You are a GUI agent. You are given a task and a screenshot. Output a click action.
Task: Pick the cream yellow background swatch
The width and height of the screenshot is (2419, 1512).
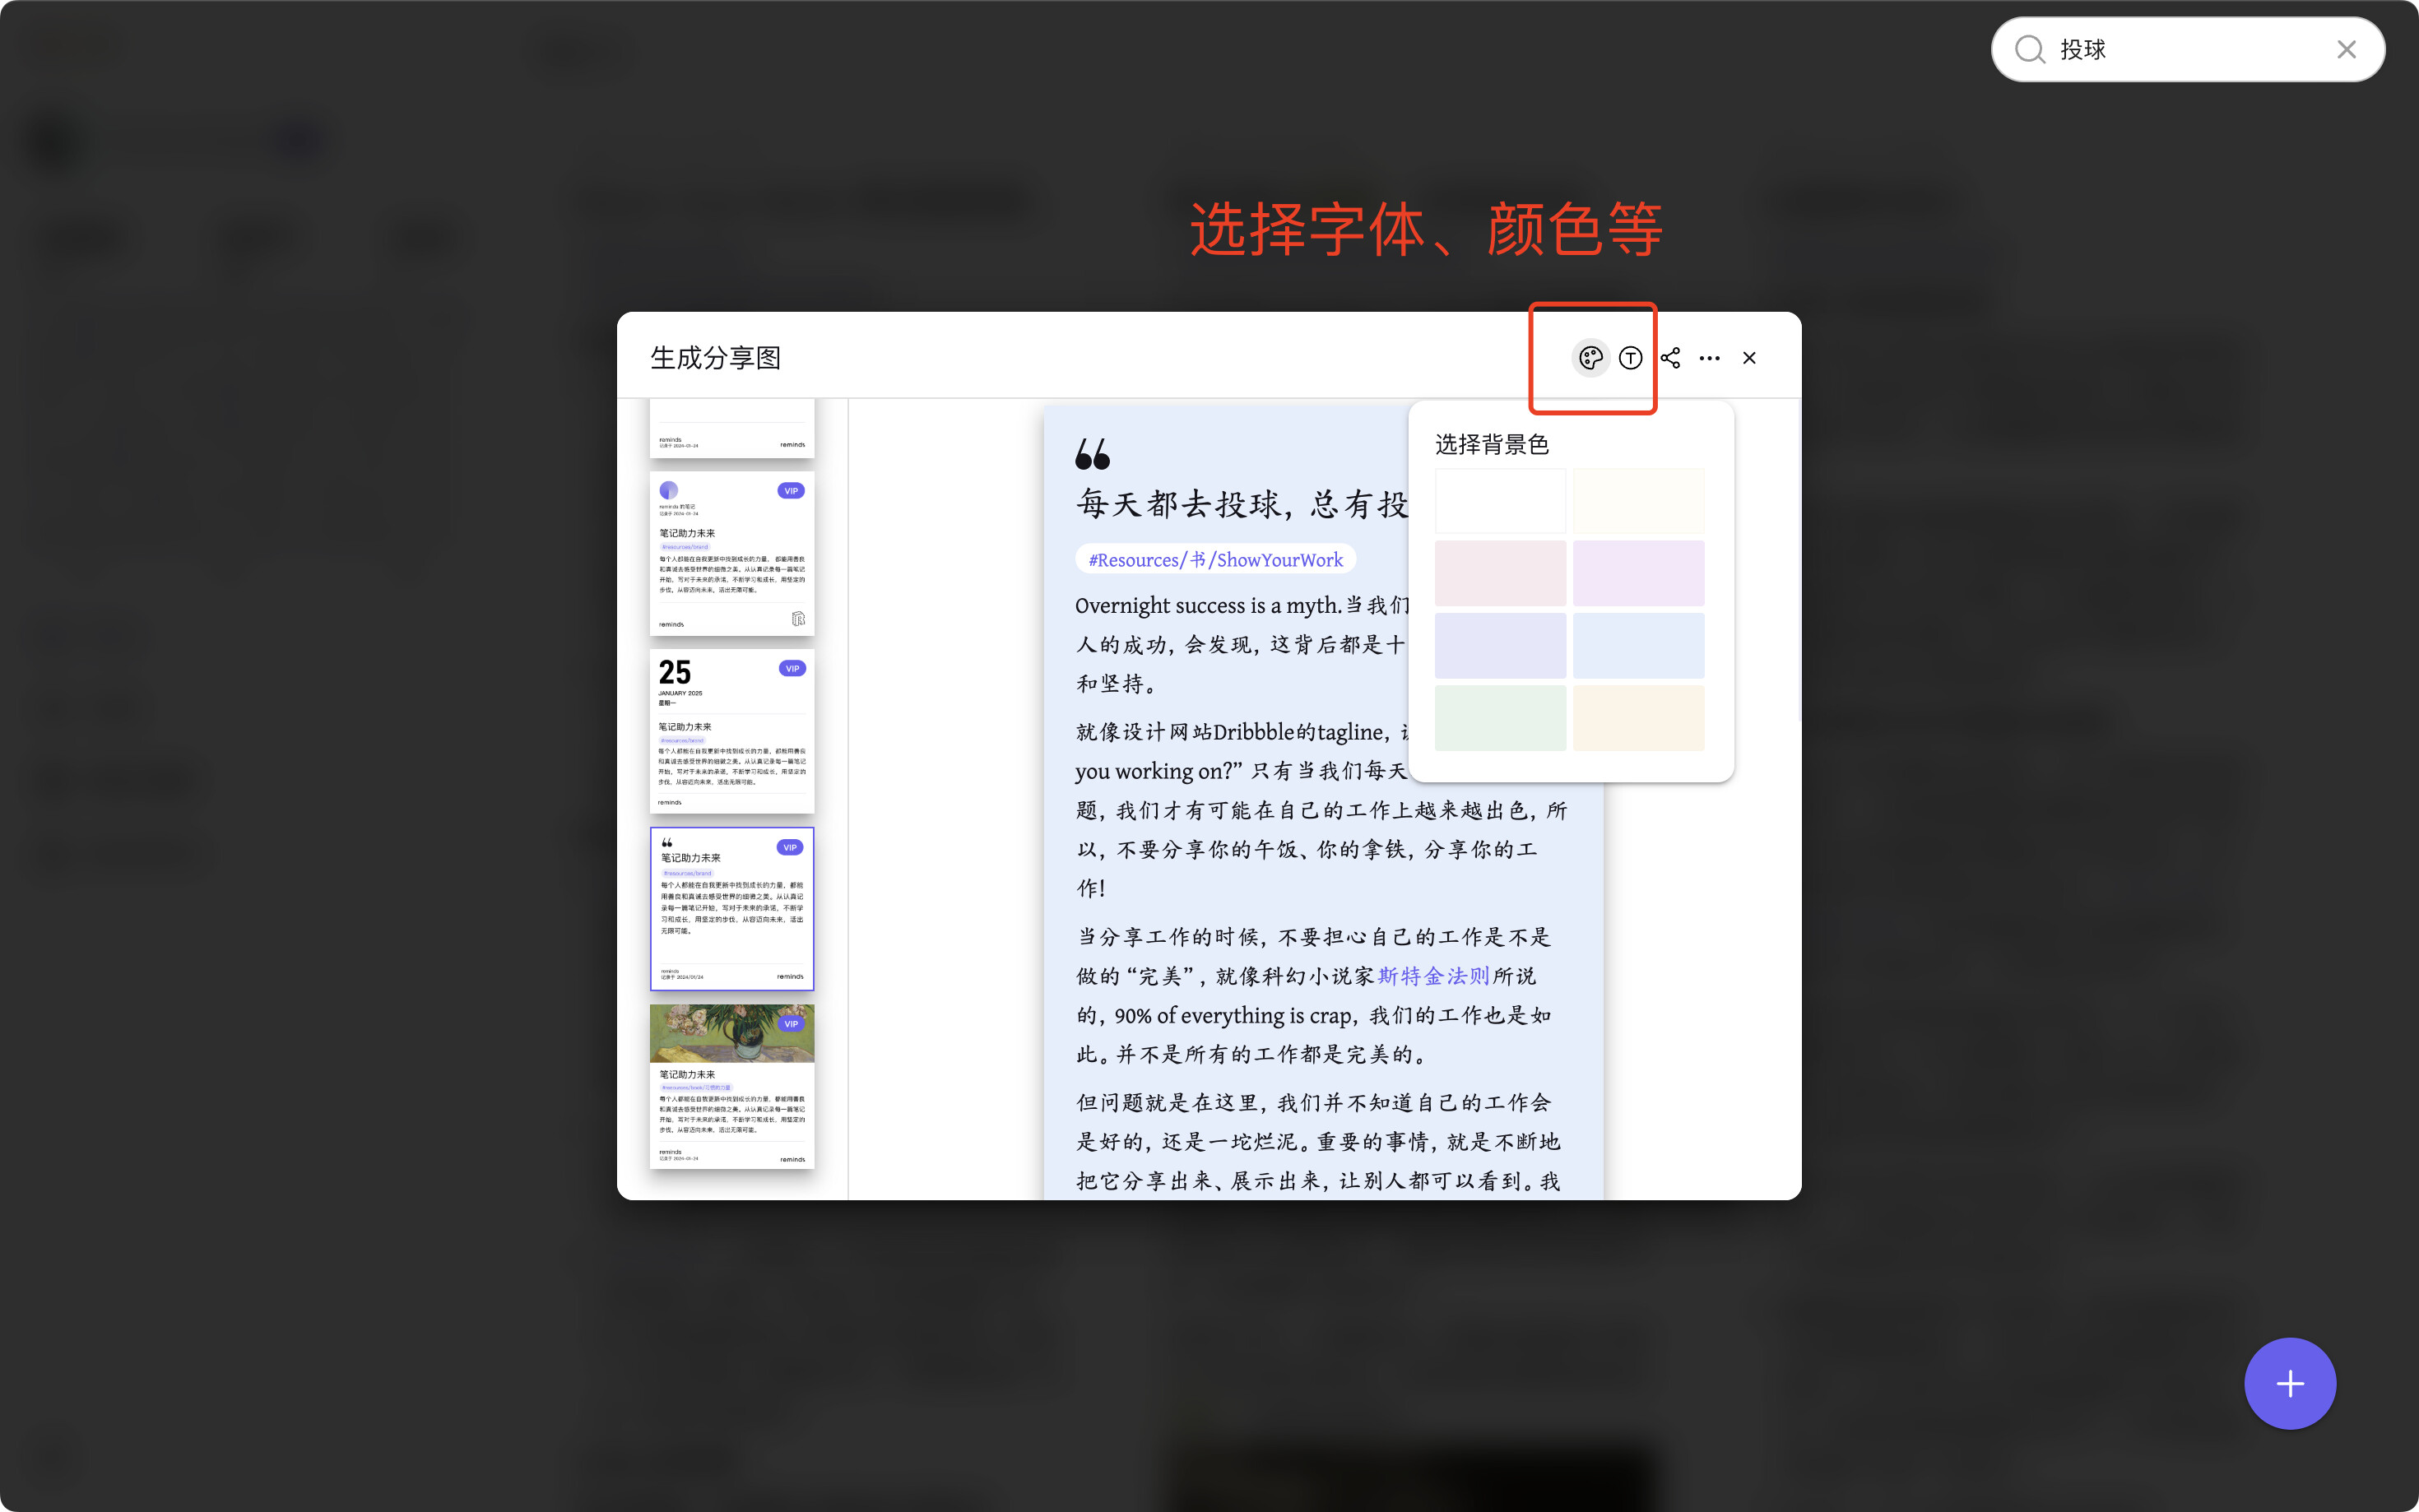1638,718
